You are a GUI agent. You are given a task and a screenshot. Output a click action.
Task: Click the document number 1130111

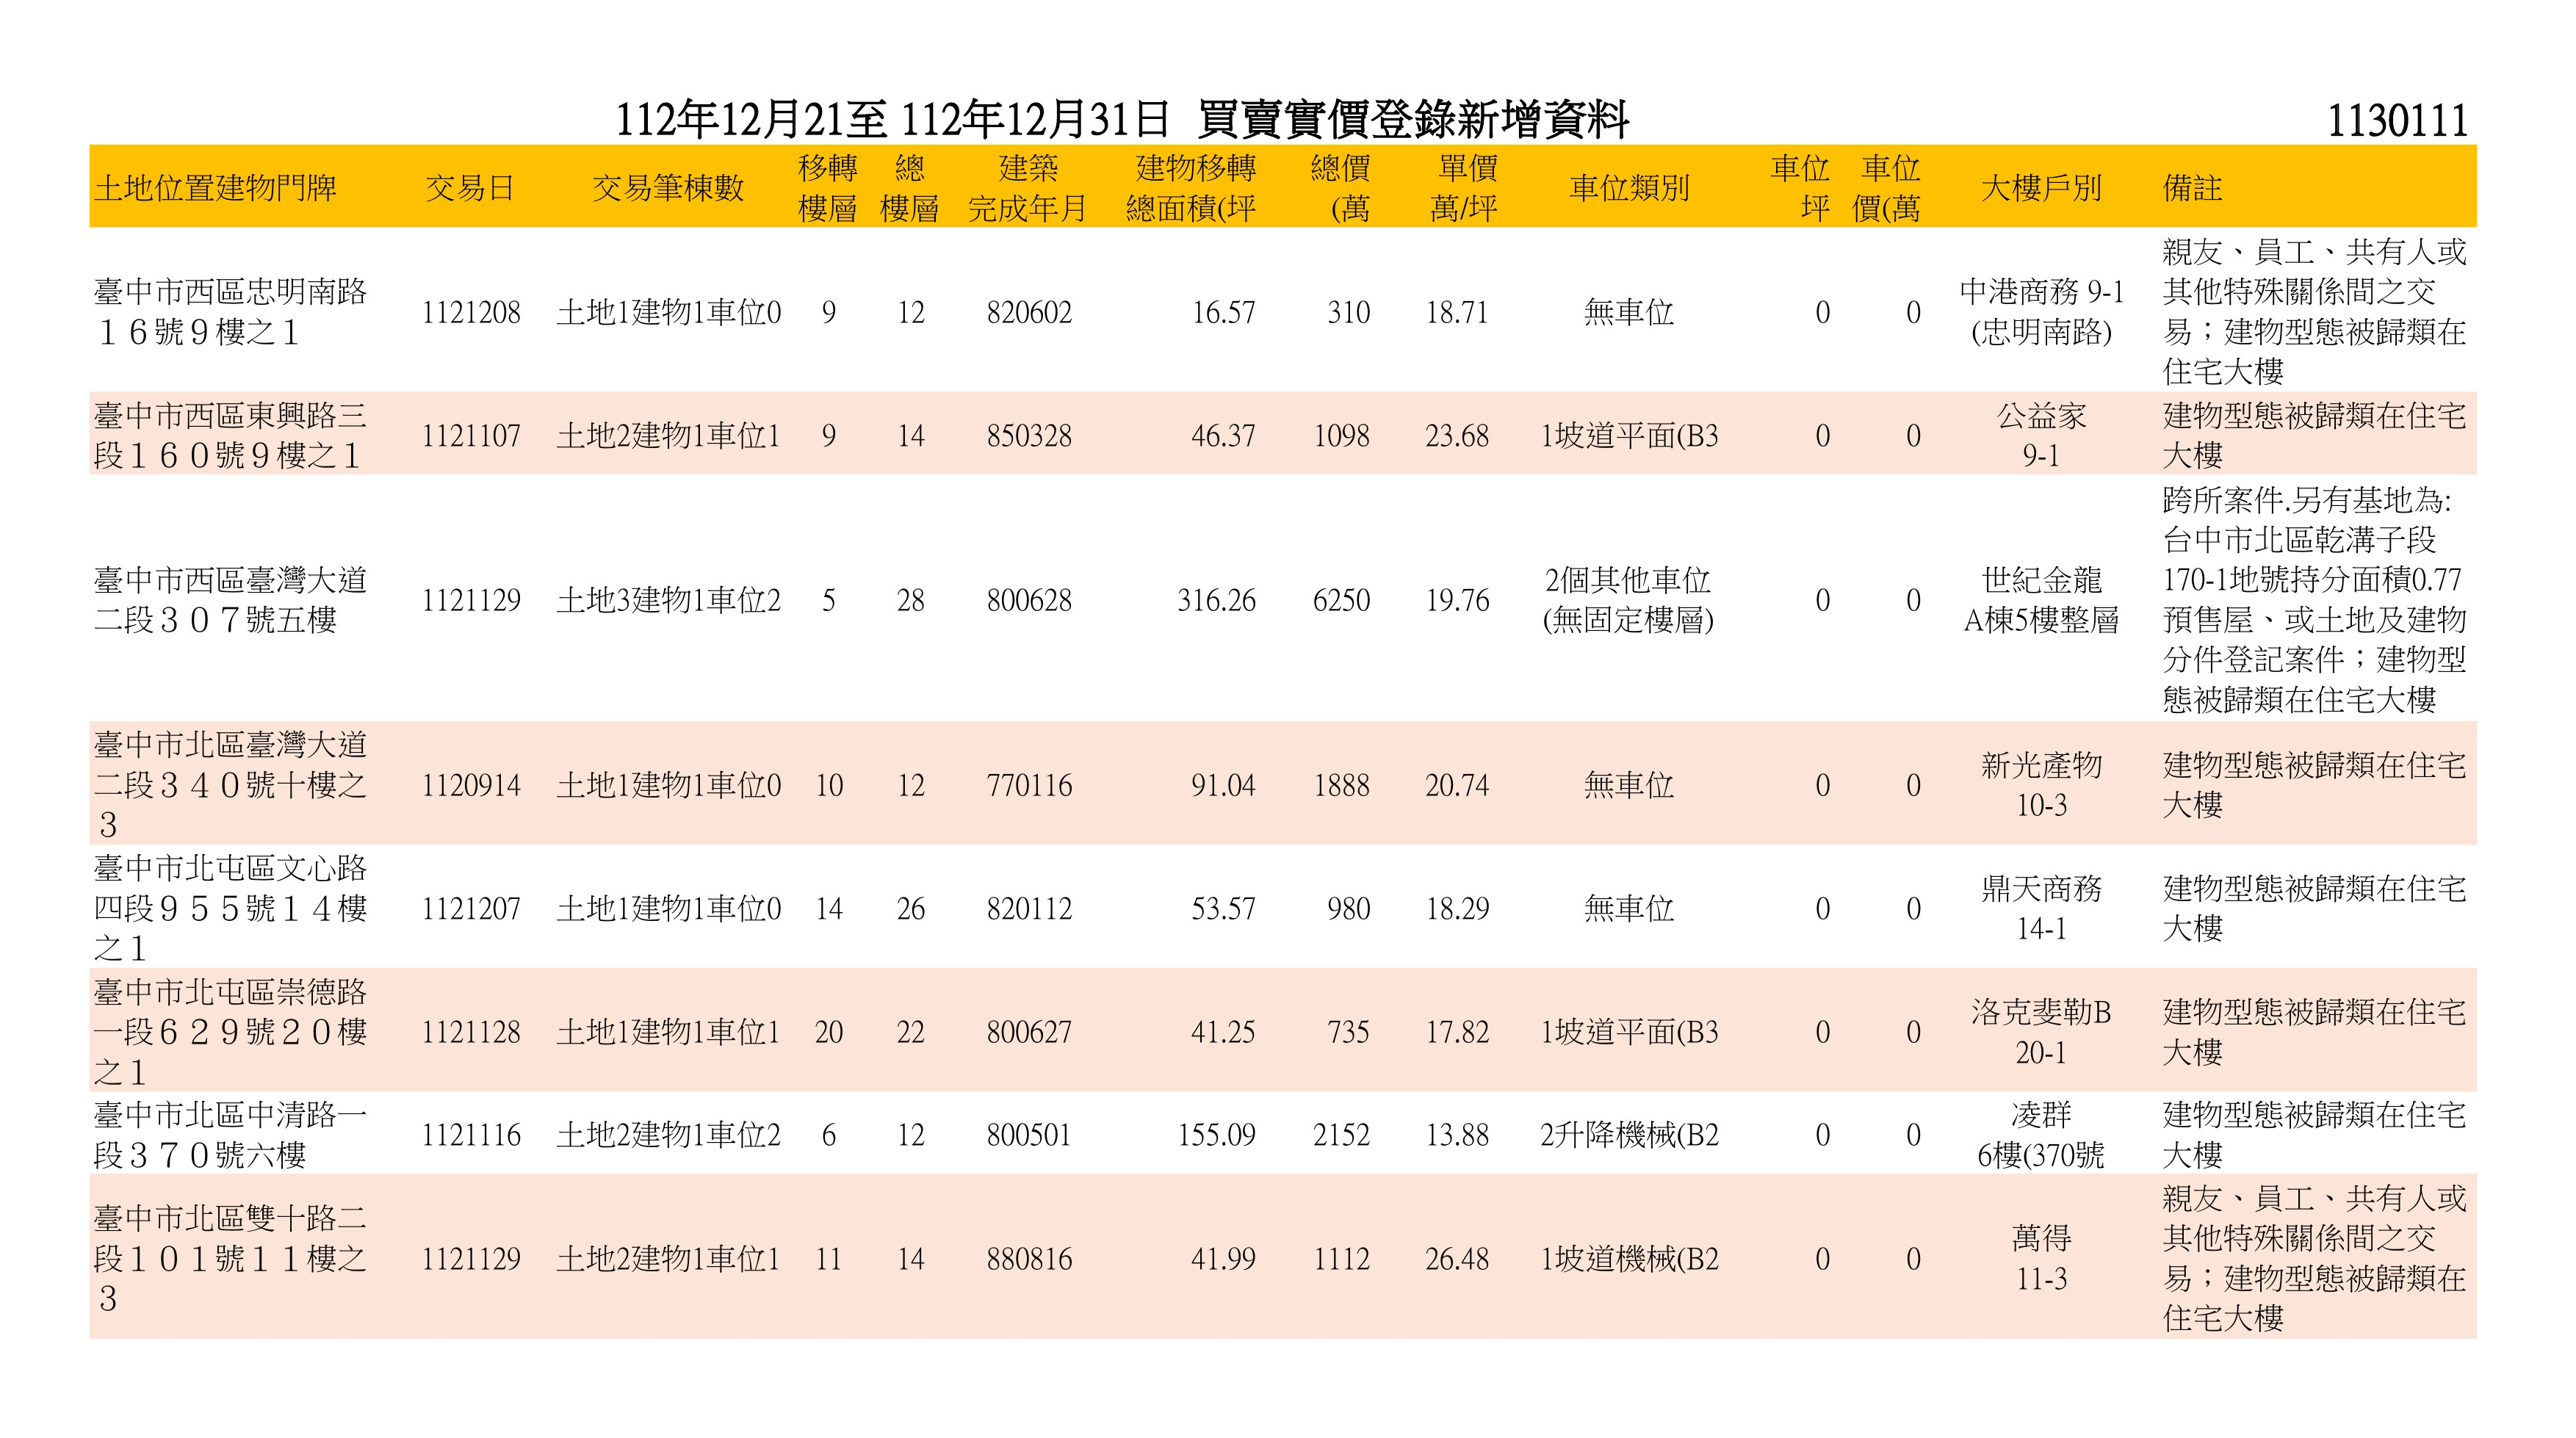coord(2397,121)
